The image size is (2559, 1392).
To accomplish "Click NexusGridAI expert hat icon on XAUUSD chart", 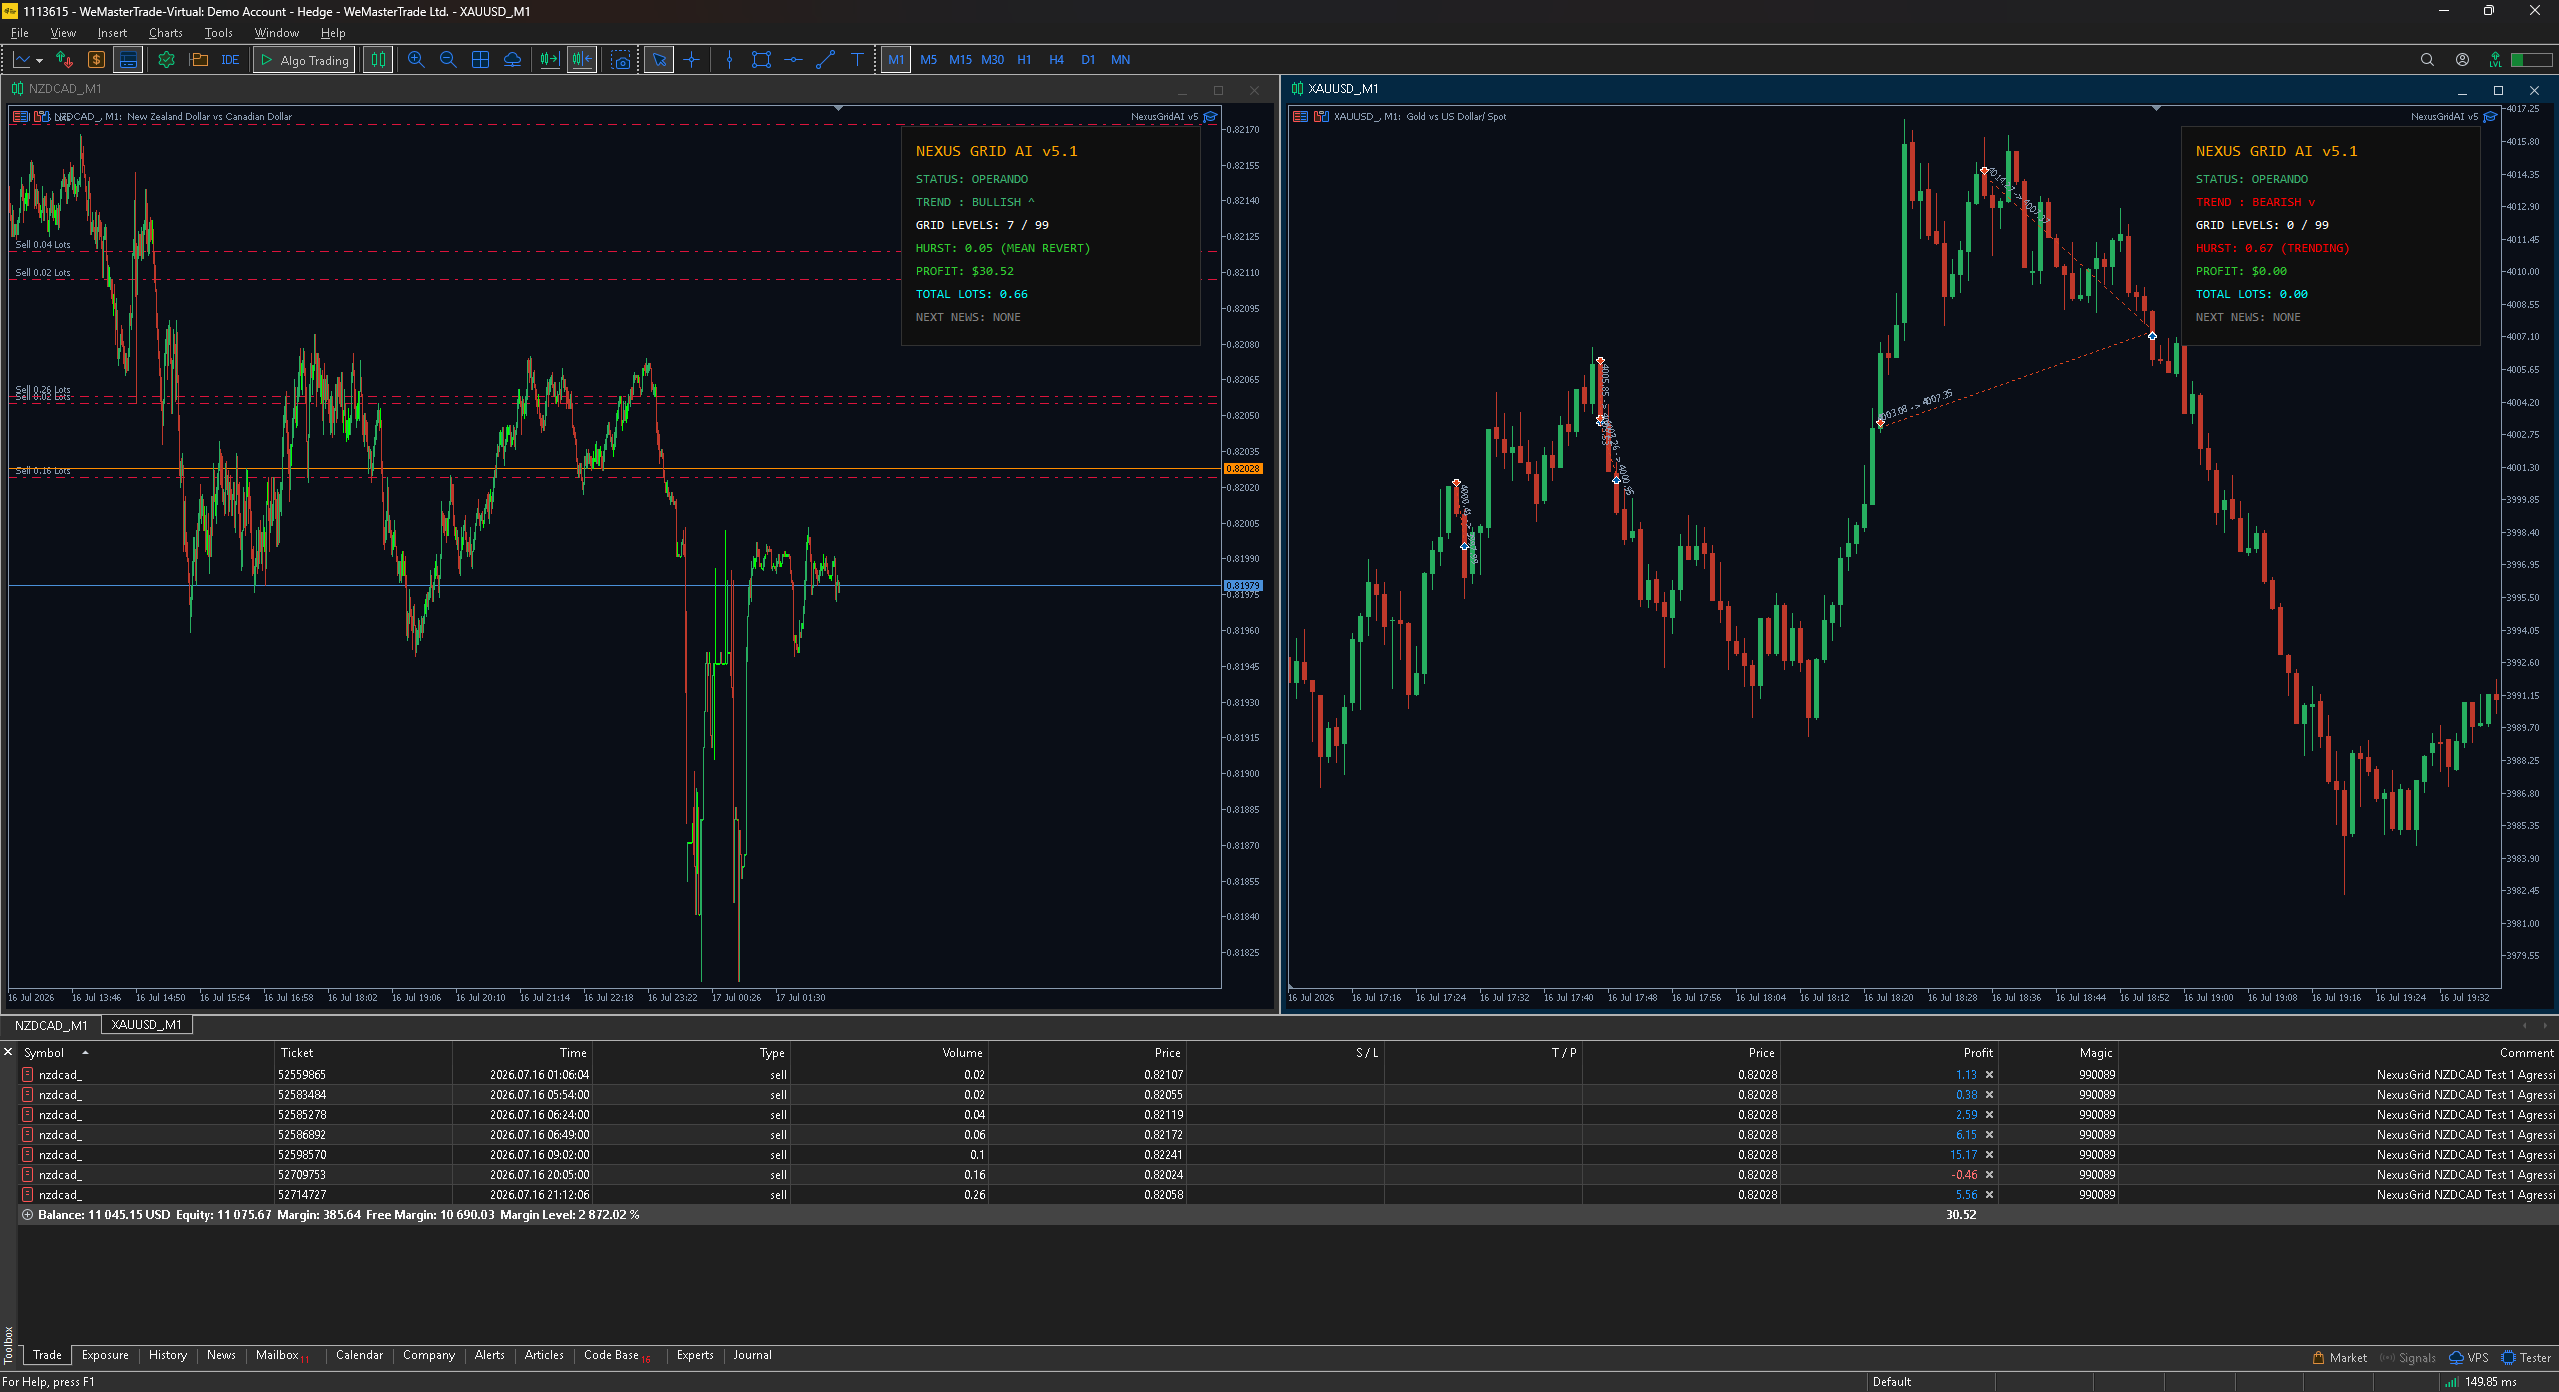I will click(x=2490, y=117).
